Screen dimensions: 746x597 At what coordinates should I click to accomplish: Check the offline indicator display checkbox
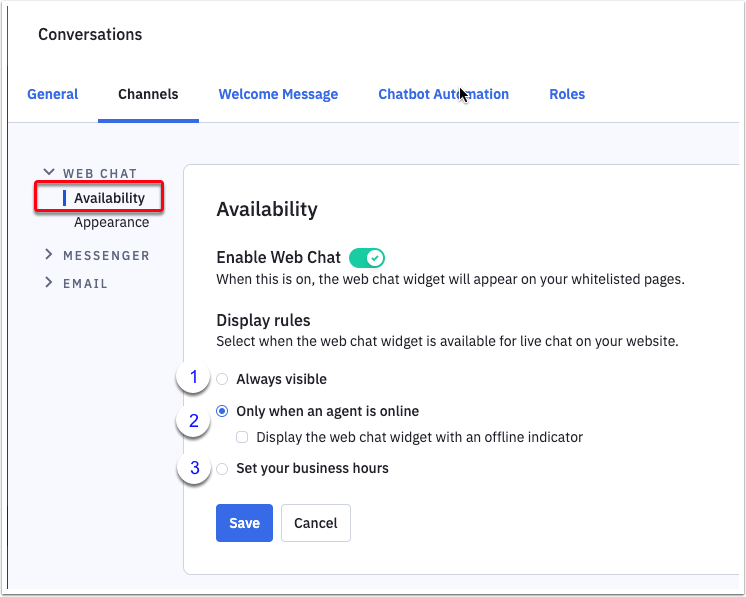[242, 437]
